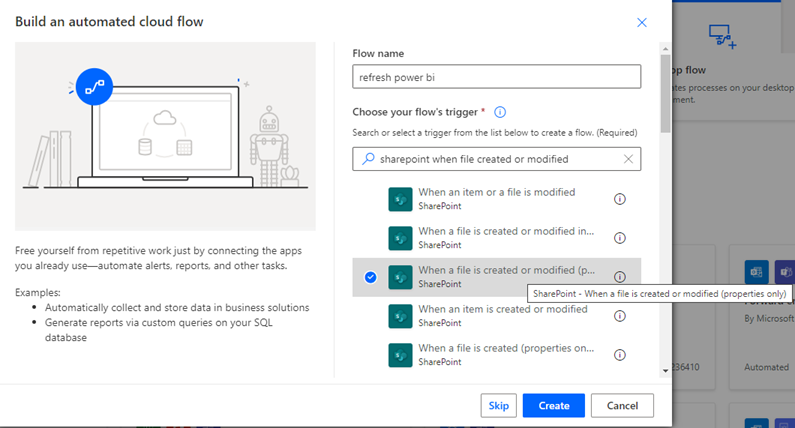Click the SharePoint icon for 'When an item or a file is modified'
Viewport: 795px width, 428px height.
[400, 199]
